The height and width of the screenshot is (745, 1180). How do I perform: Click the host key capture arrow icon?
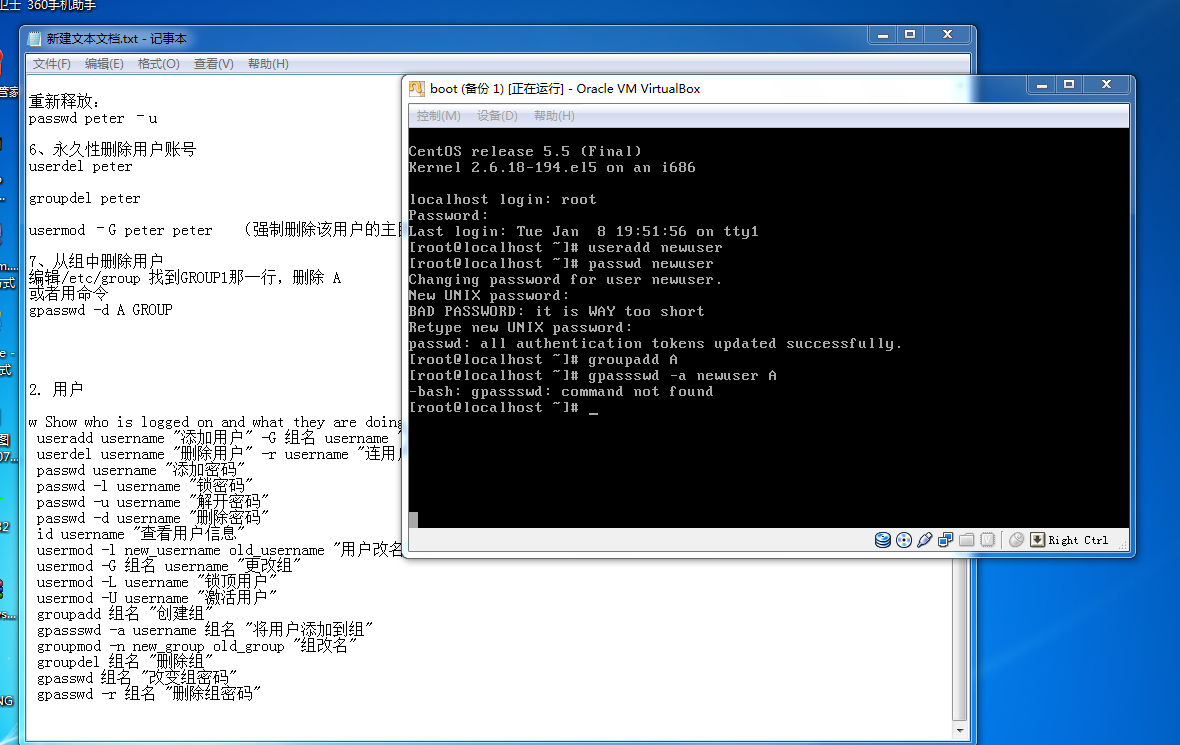(1038, 540)
